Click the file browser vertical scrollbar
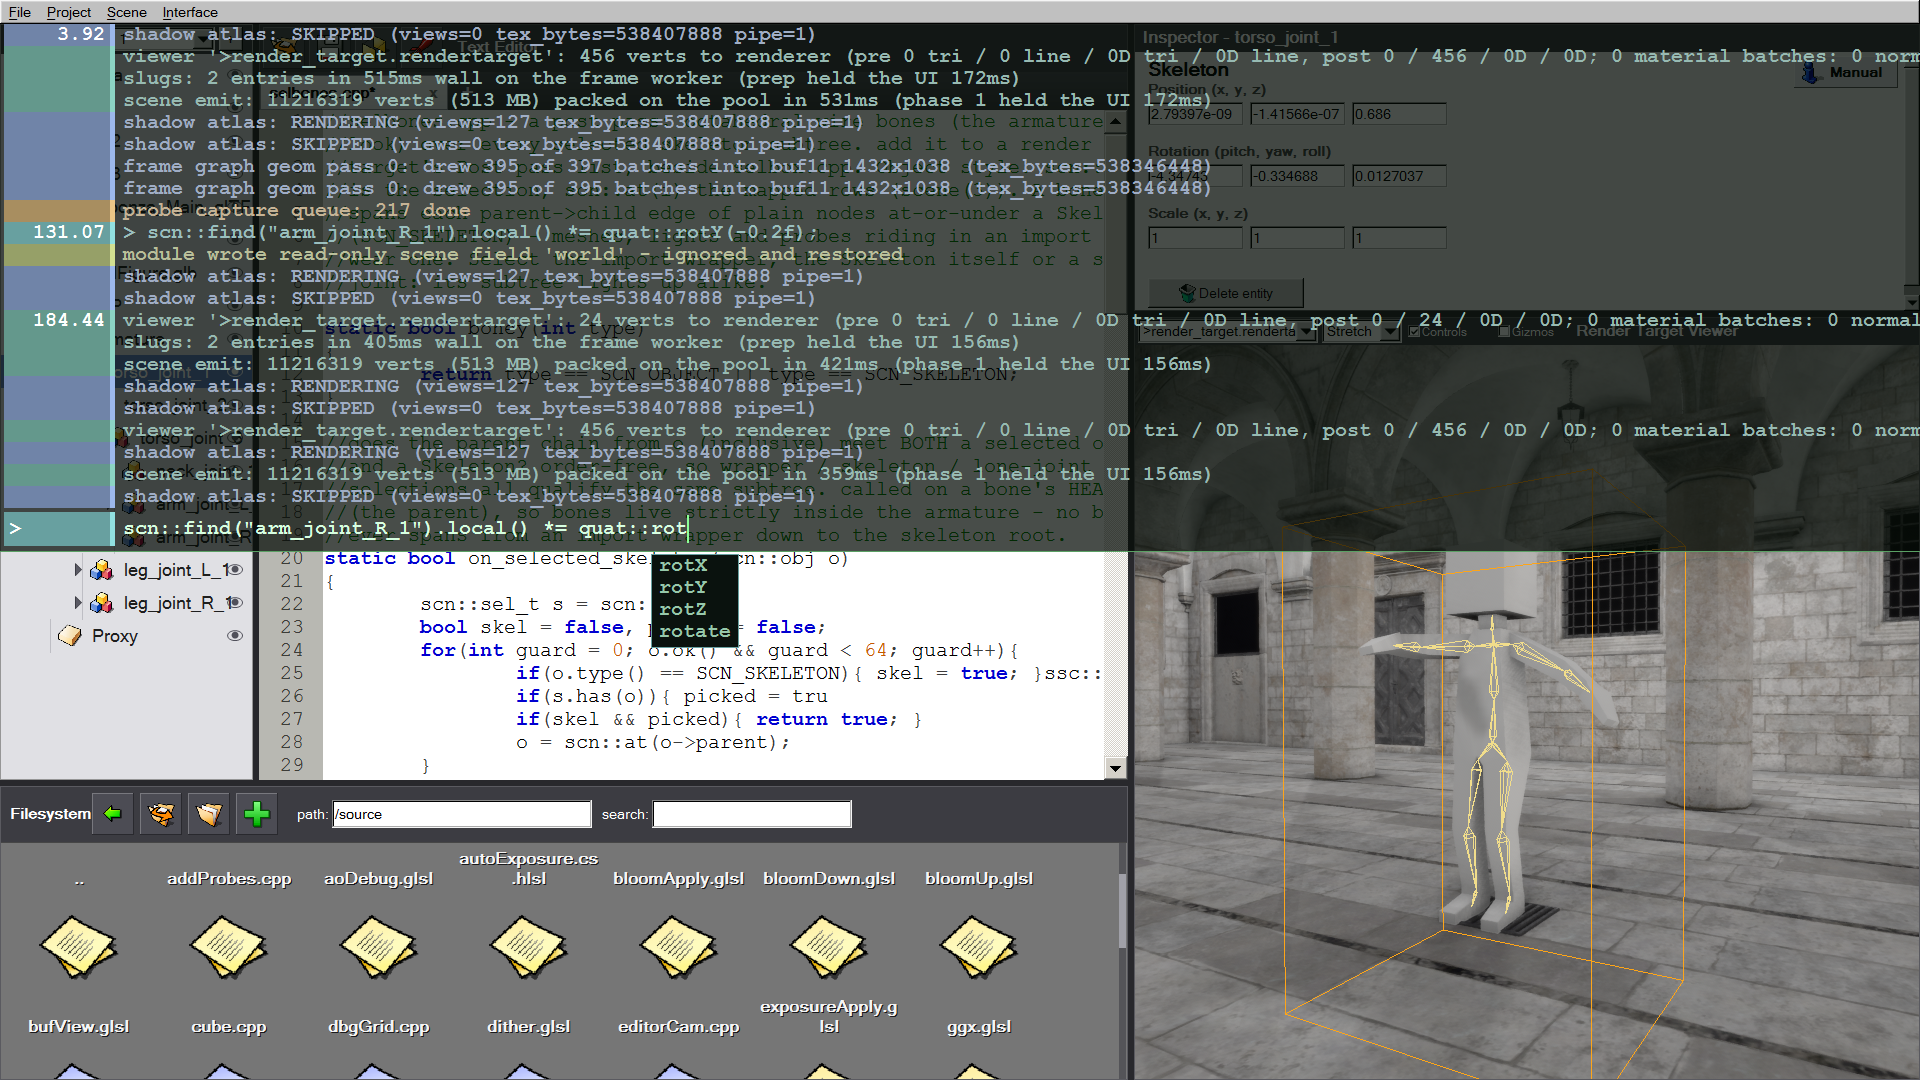Viewport: 1920px width, 1080px height. pyautogui.click(x=1122, y=910)
